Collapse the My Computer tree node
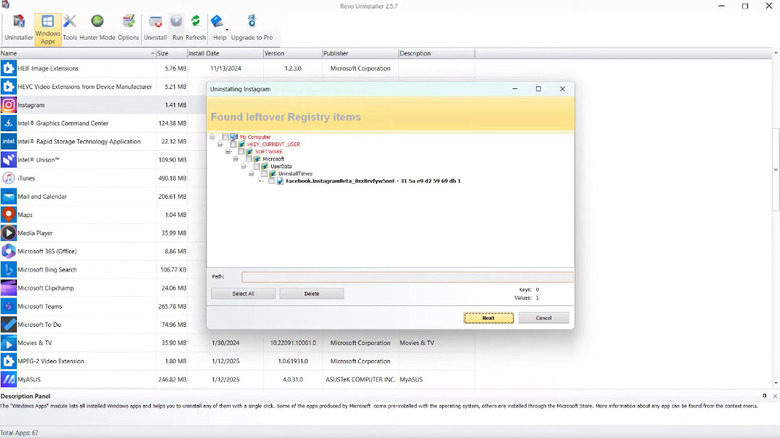 click(x=212, y=137)
